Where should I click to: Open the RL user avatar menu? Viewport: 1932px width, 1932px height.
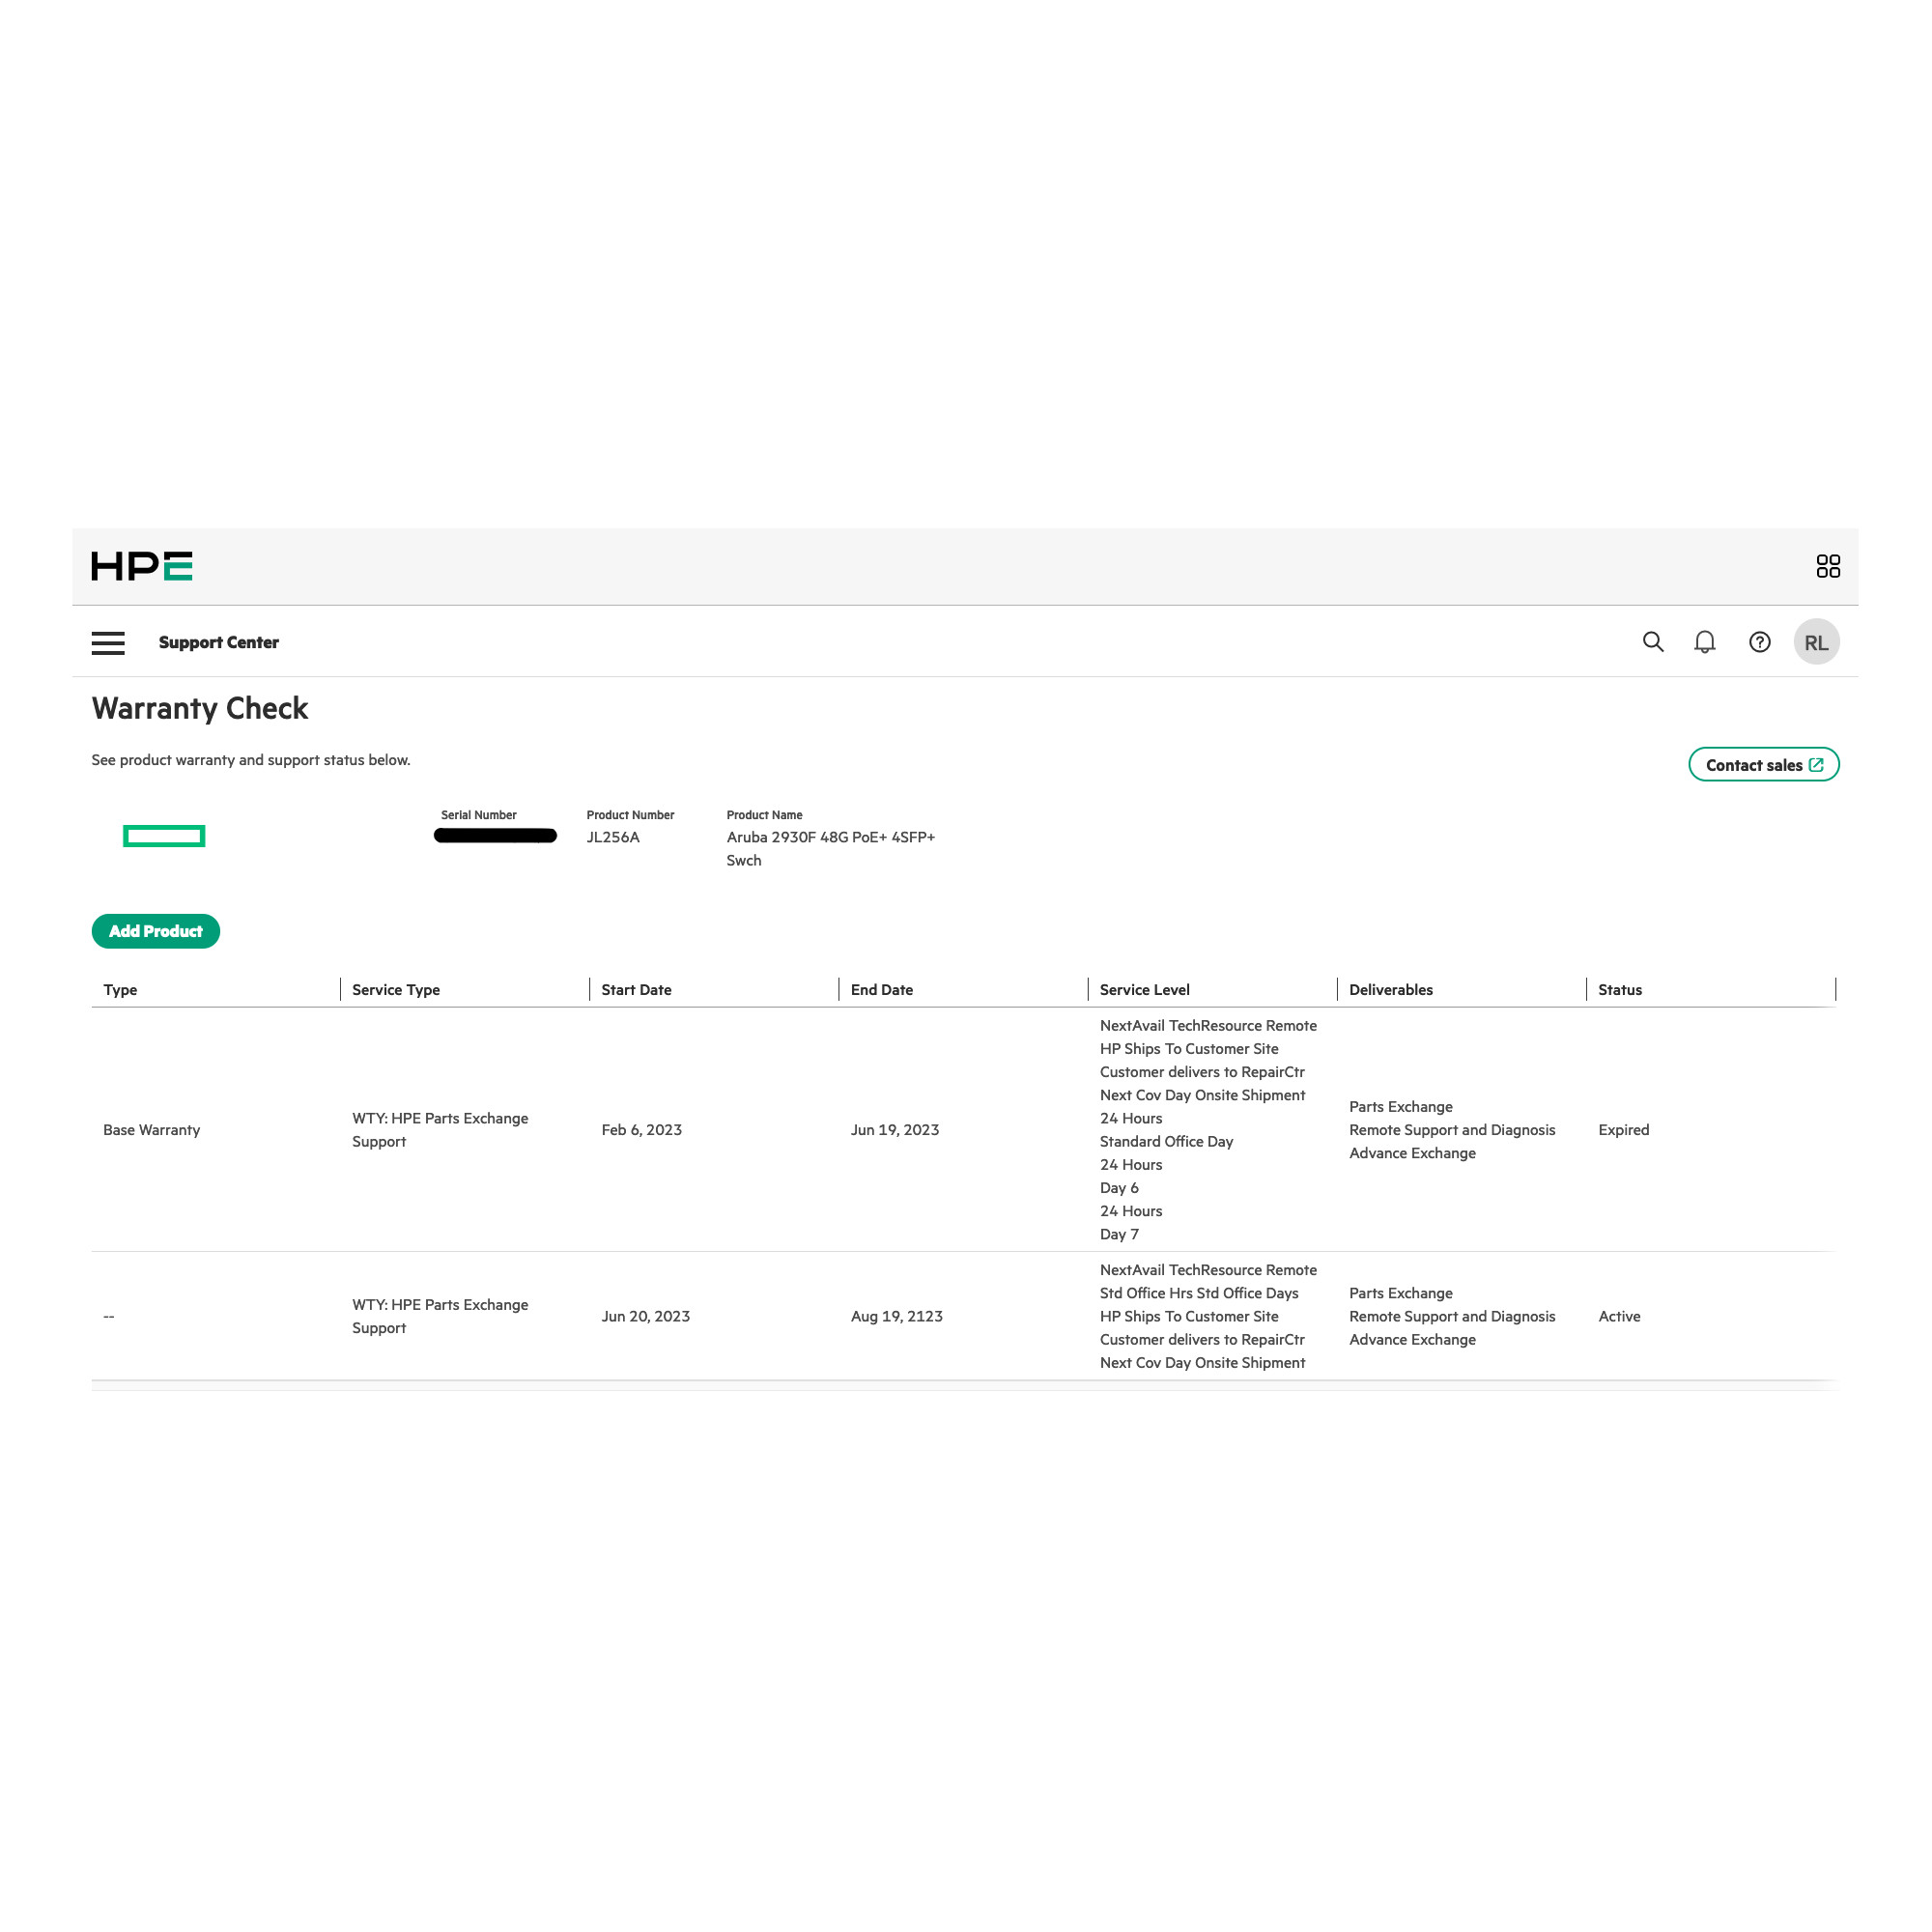pyautogui.click(x=1815, y=642)
